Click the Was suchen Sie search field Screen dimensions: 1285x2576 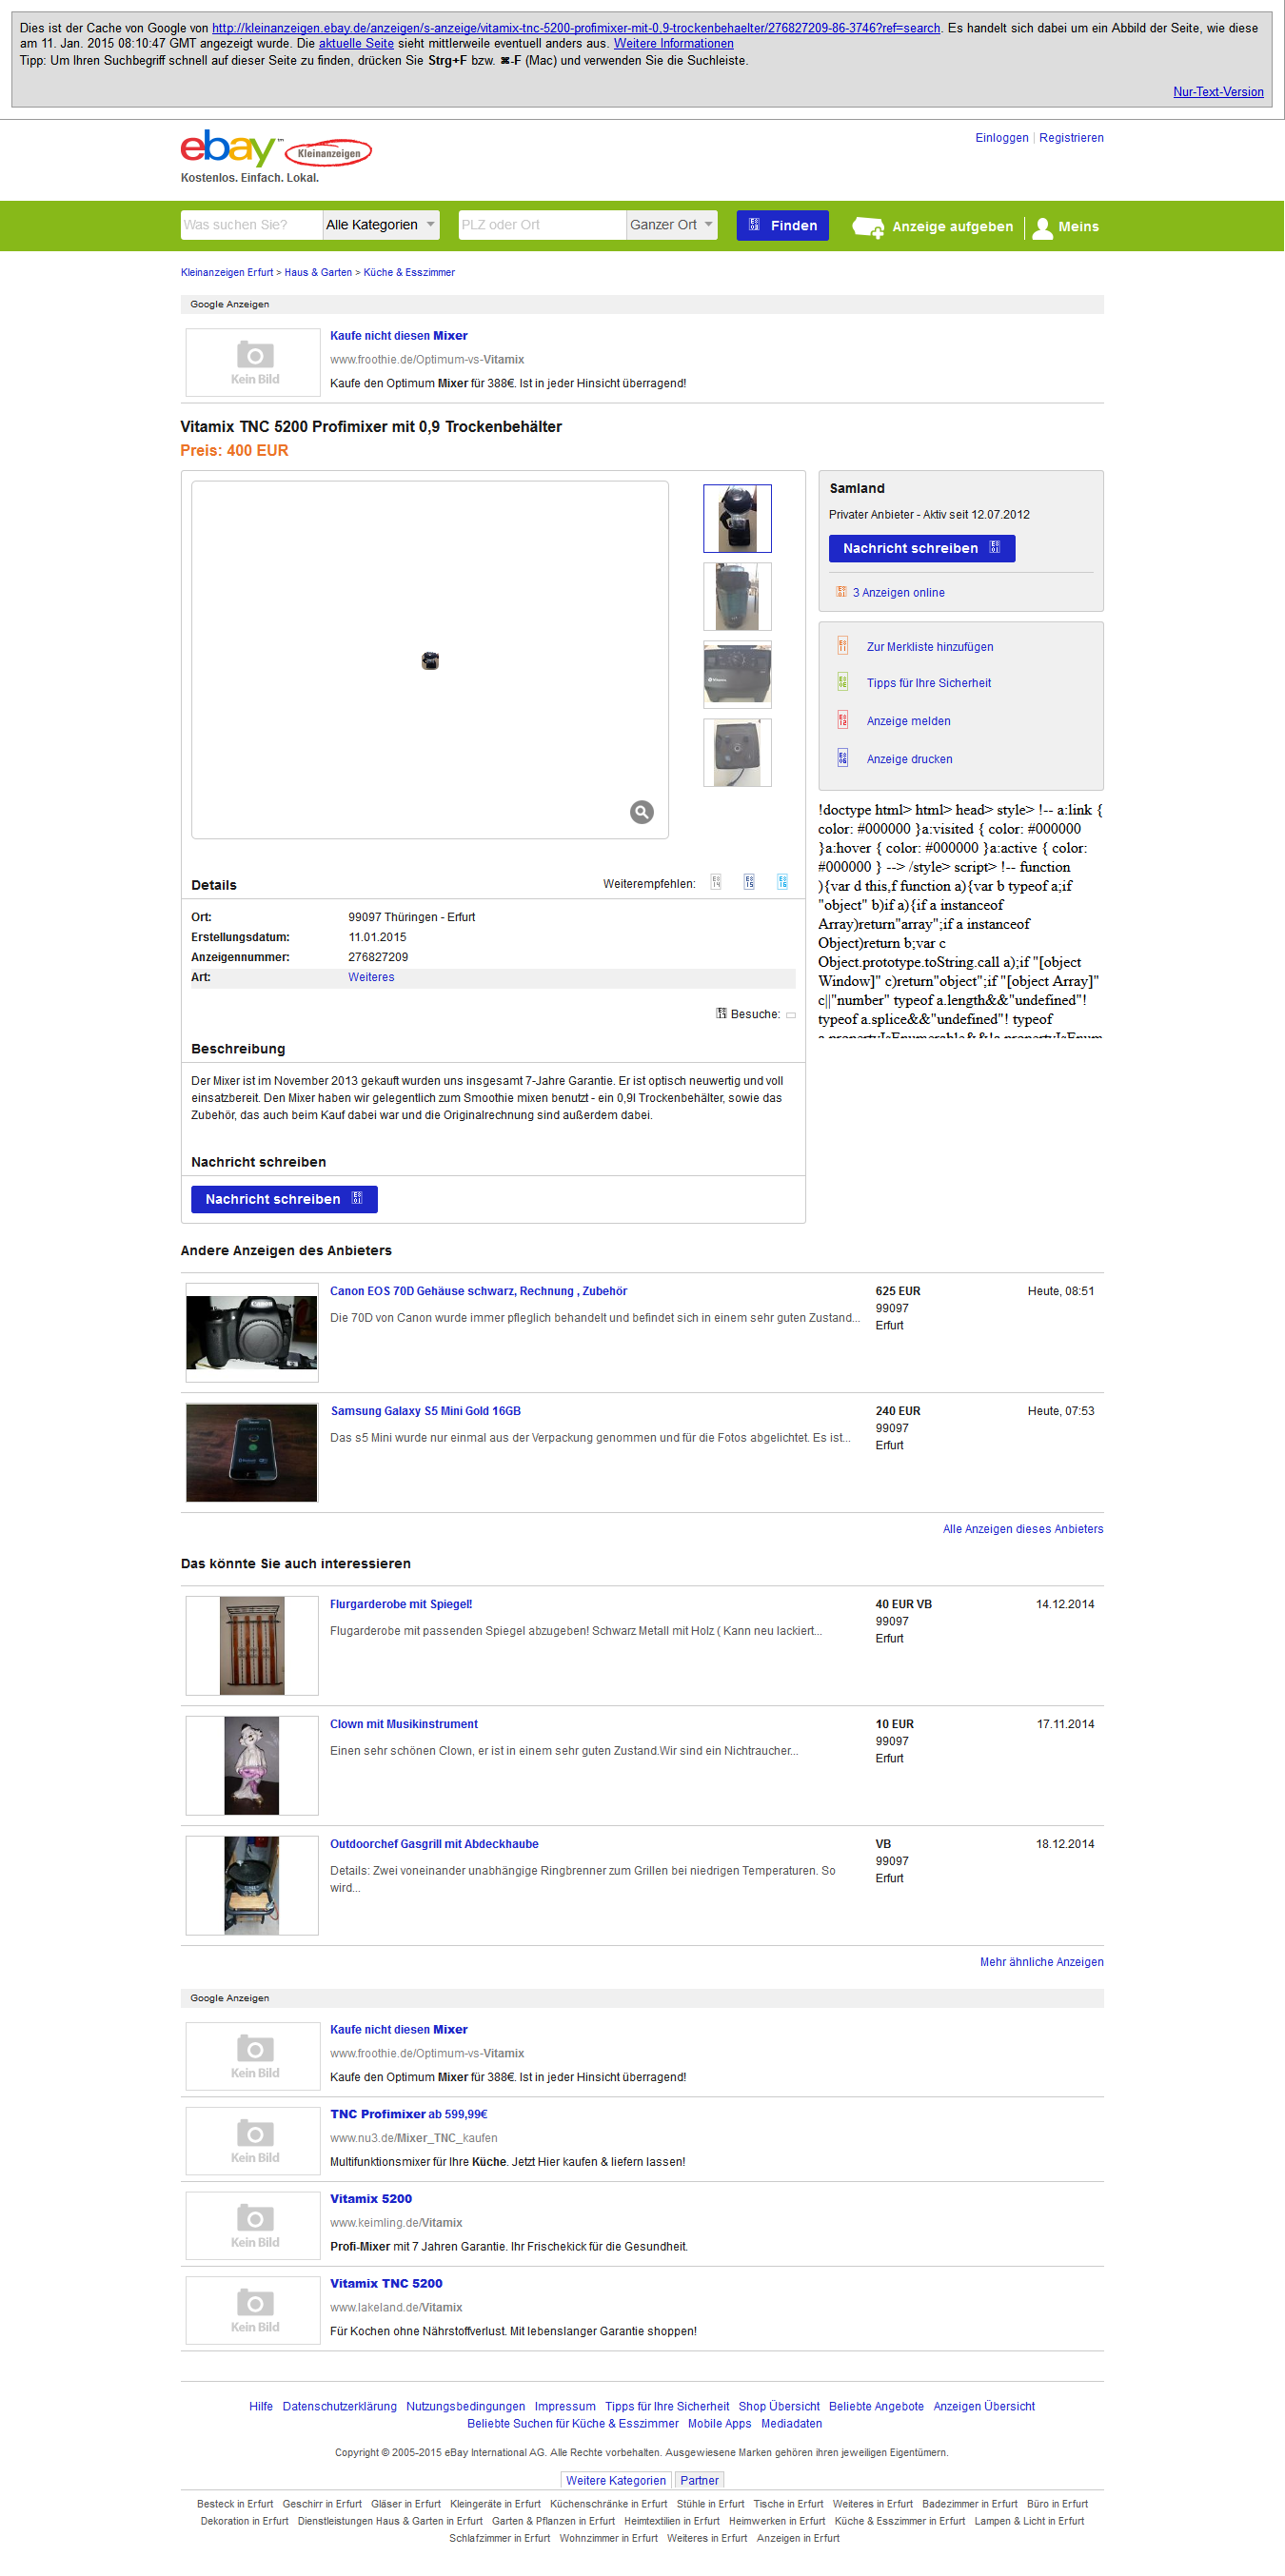(251, 225)
